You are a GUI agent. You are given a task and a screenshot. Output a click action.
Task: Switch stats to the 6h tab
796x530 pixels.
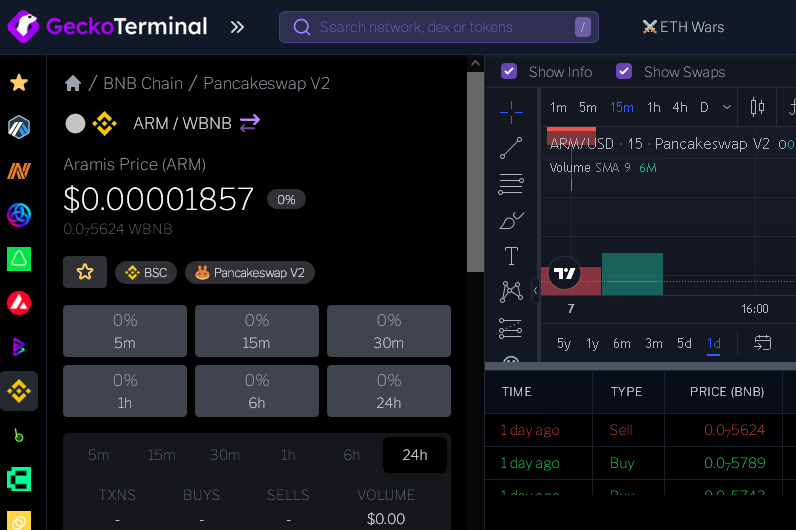click(351, 455)
